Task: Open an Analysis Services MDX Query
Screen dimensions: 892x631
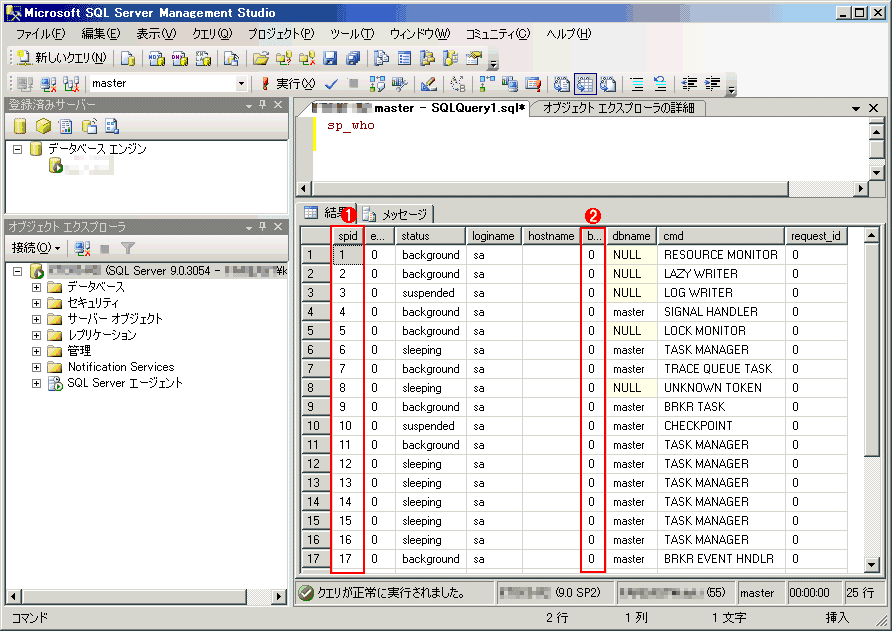Action: 156,58
